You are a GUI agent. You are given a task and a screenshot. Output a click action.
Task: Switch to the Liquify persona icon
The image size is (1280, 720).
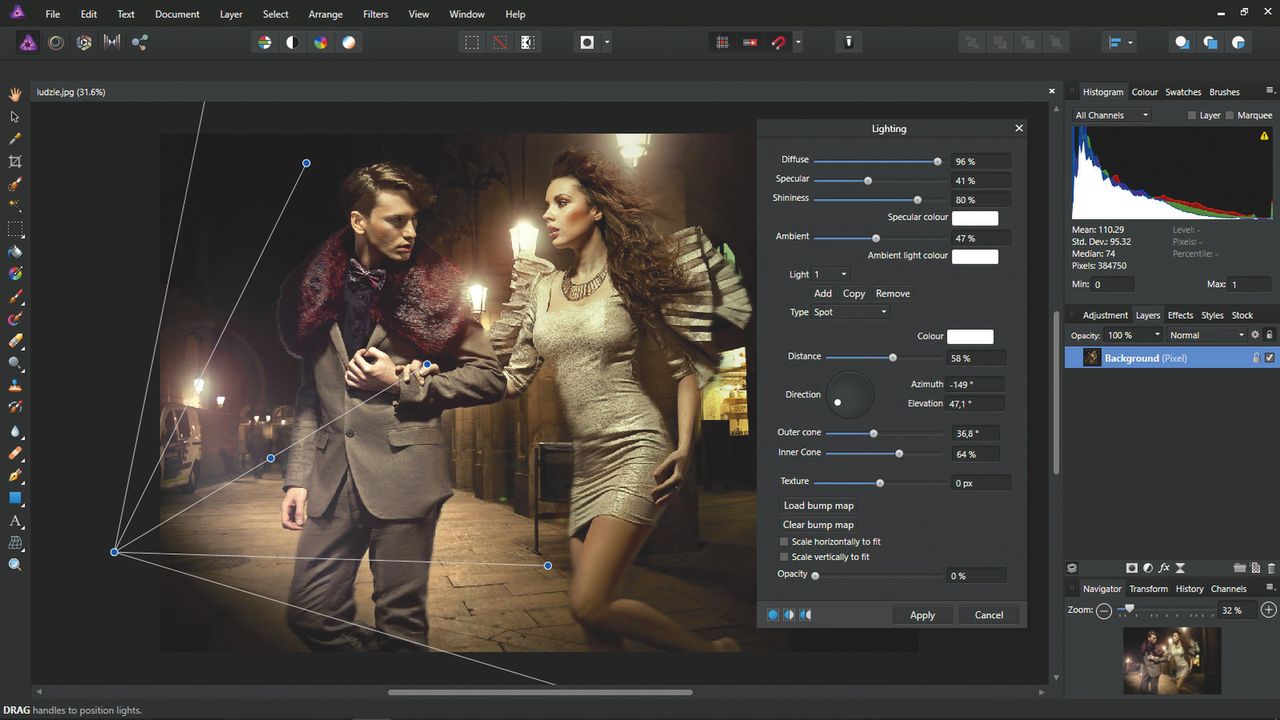point(56,43)
